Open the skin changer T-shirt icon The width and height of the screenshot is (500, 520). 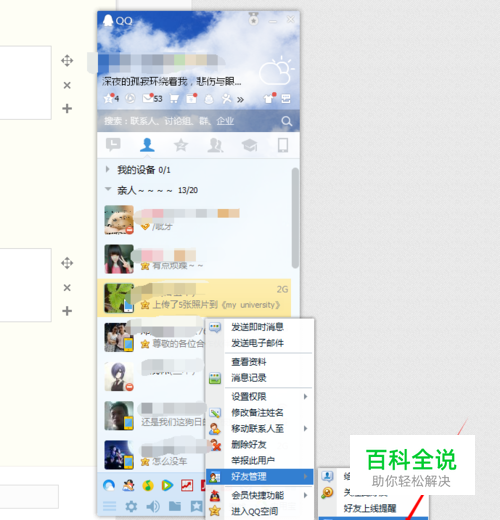[x=269, y=98]
